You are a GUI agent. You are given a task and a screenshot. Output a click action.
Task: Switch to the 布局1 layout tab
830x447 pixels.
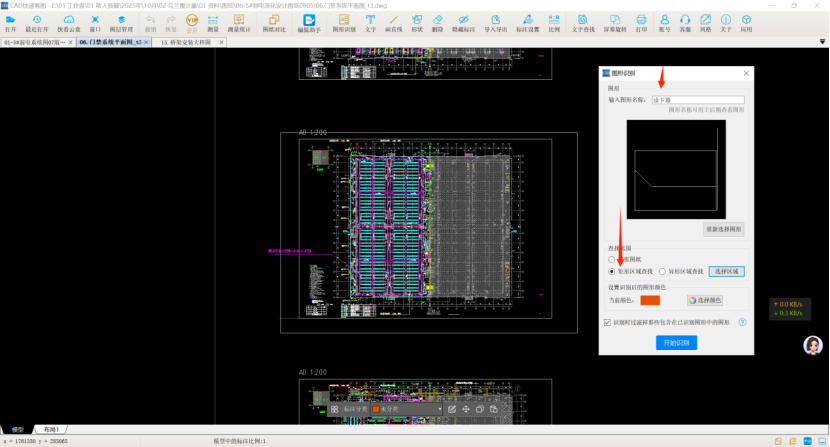pyautogui.click(x=51, y=428)
